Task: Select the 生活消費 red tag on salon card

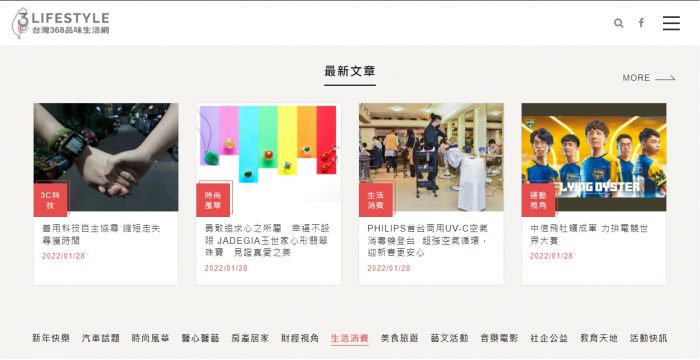Action: (x=375, y=200)
